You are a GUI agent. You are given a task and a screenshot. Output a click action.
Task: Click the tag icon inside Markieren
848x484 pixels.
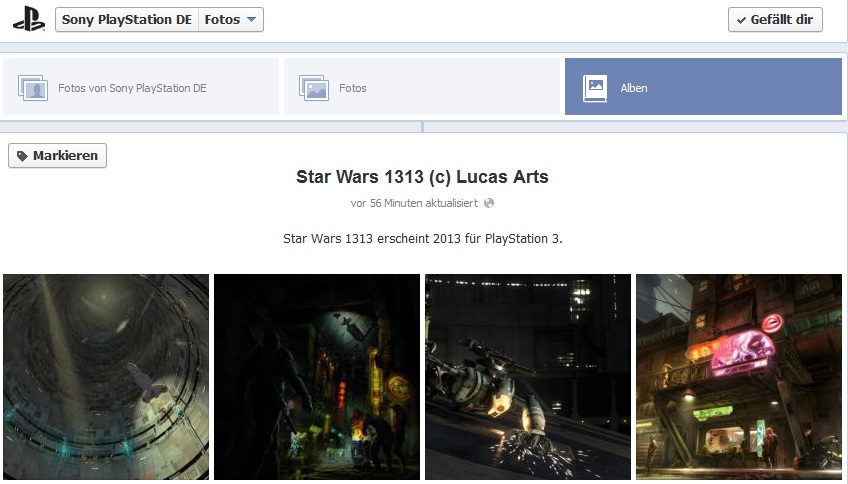point(22,156)
